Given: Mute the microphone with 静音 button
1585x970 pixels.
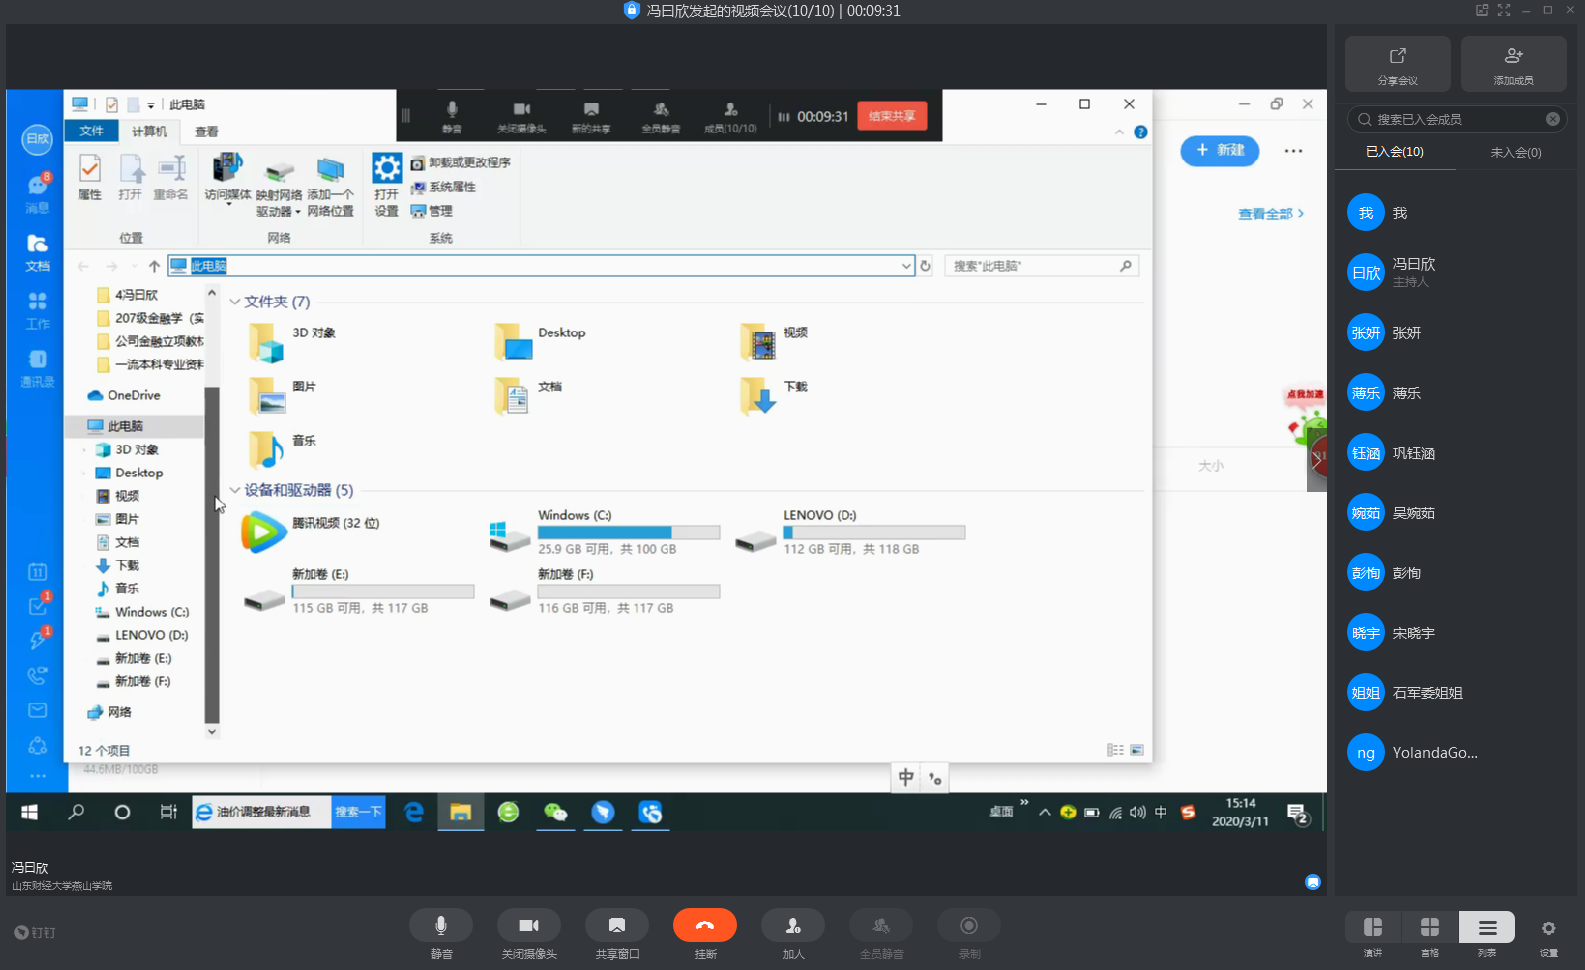Looking at the screenshot, I should click(441, 926).
